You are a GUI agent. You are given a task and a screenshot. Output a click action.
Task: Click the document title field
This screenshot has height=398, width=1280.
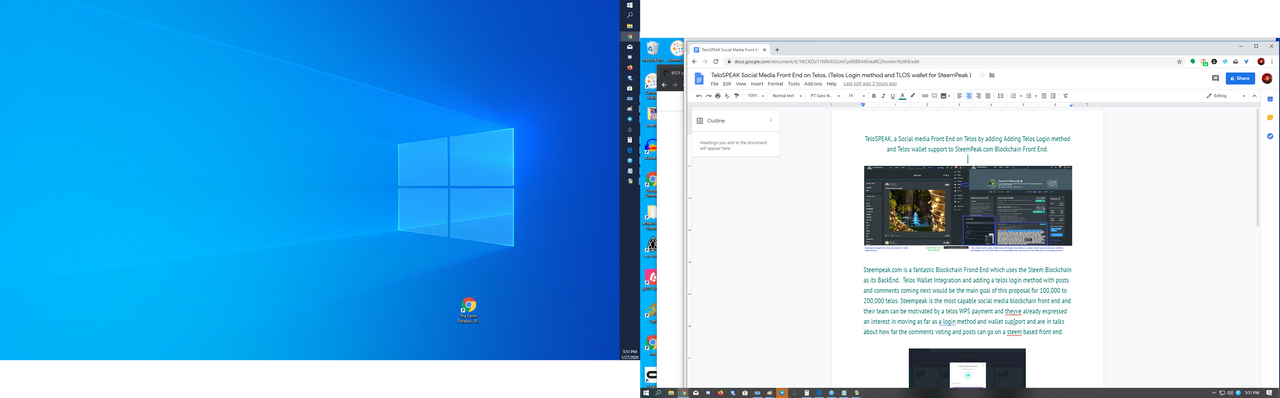tap(841, 75)
